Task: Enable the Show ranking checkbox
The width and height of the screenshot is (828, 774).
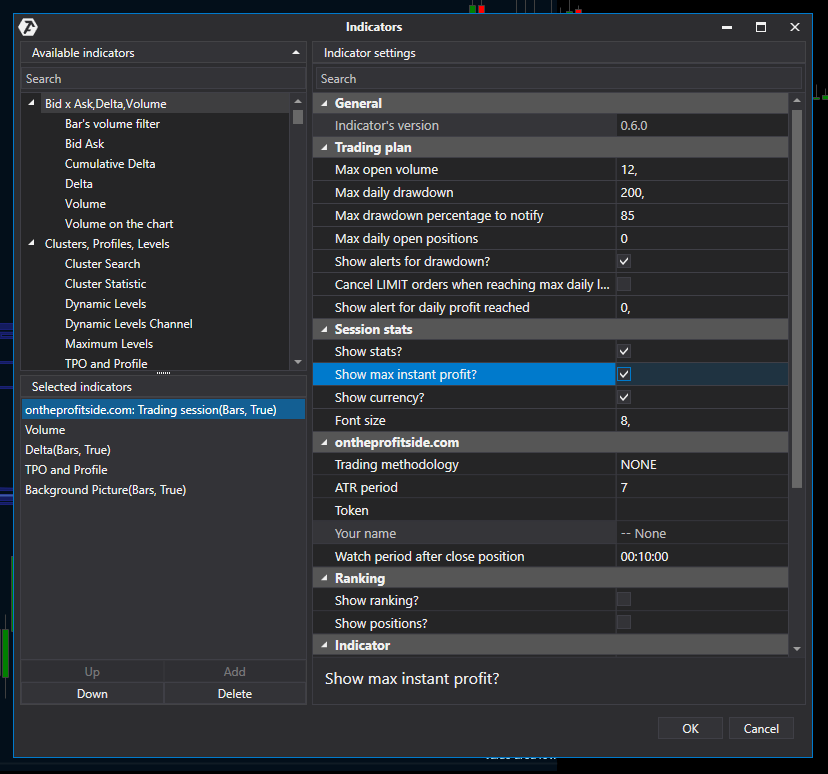Action: [624, 599]
